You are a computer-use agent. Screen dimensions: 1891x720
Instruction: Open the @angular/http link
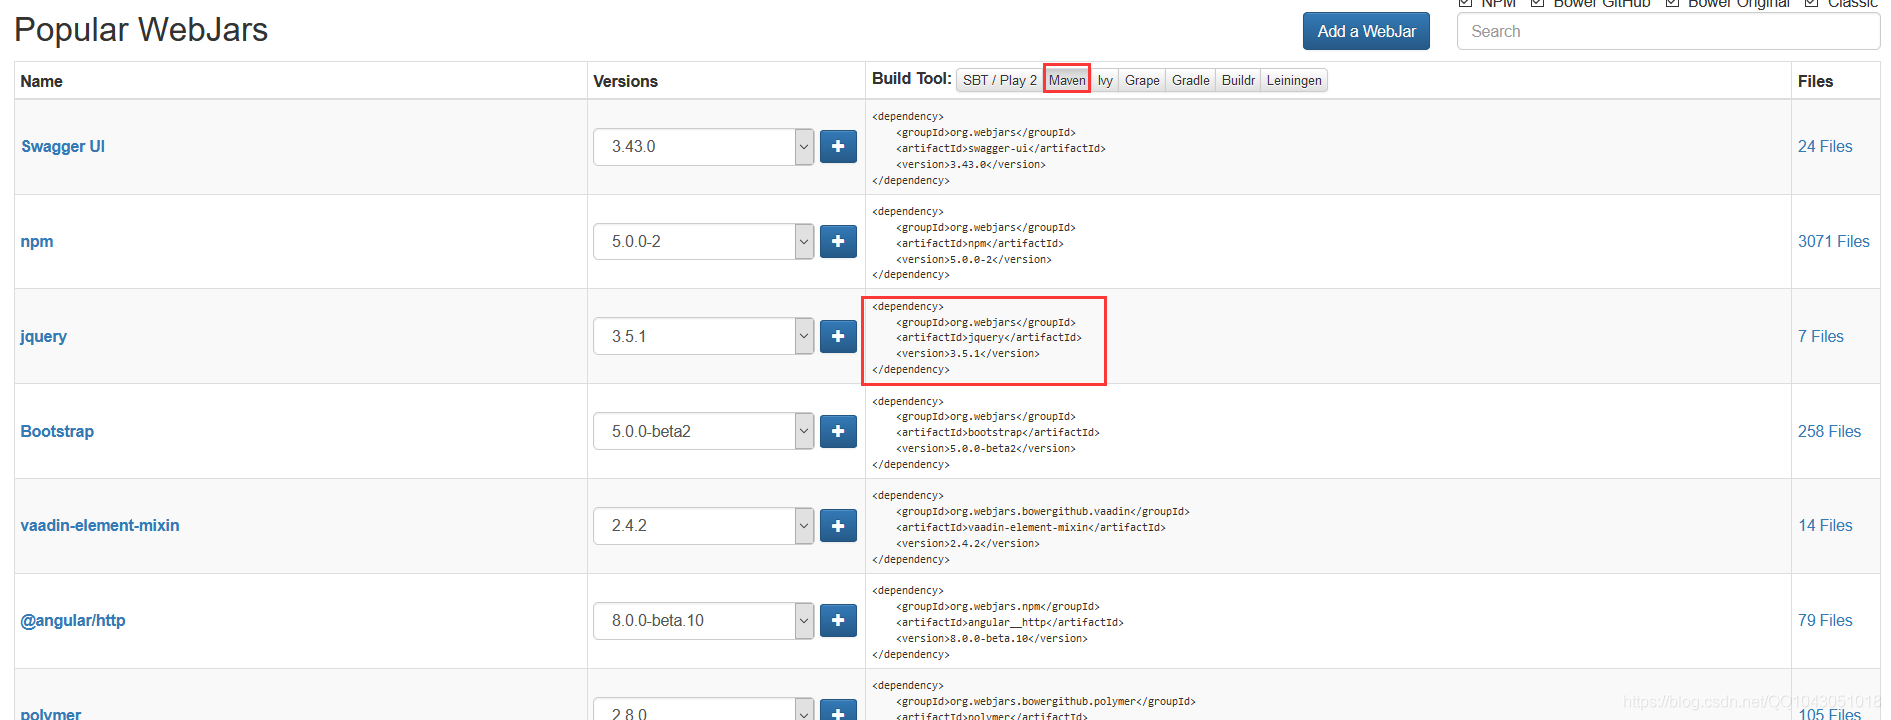coord(73,620)
